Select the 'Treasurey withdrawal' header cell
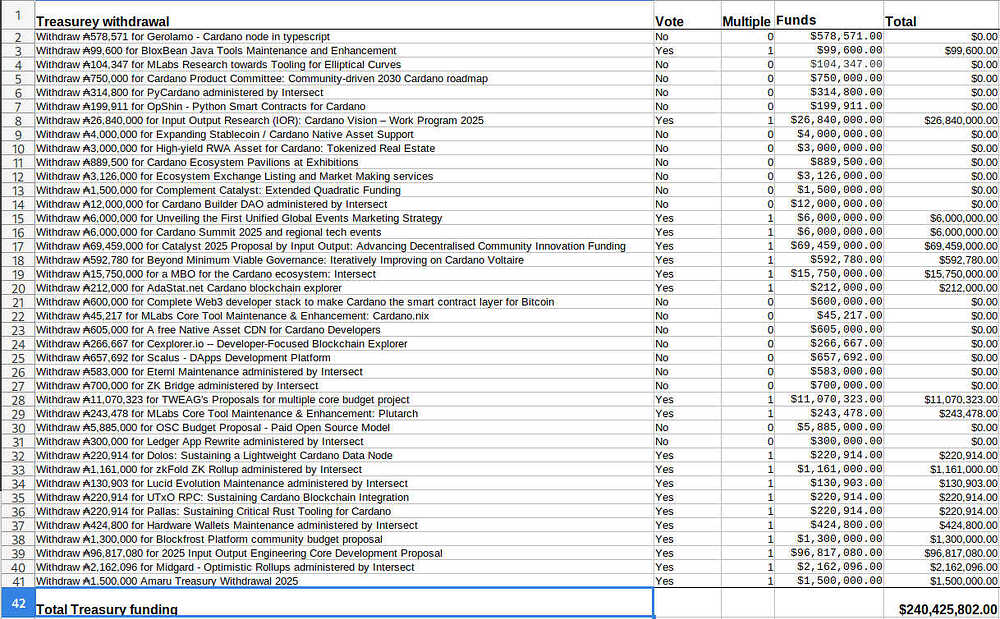This screenshot has height=619, width=1000. 344,15
